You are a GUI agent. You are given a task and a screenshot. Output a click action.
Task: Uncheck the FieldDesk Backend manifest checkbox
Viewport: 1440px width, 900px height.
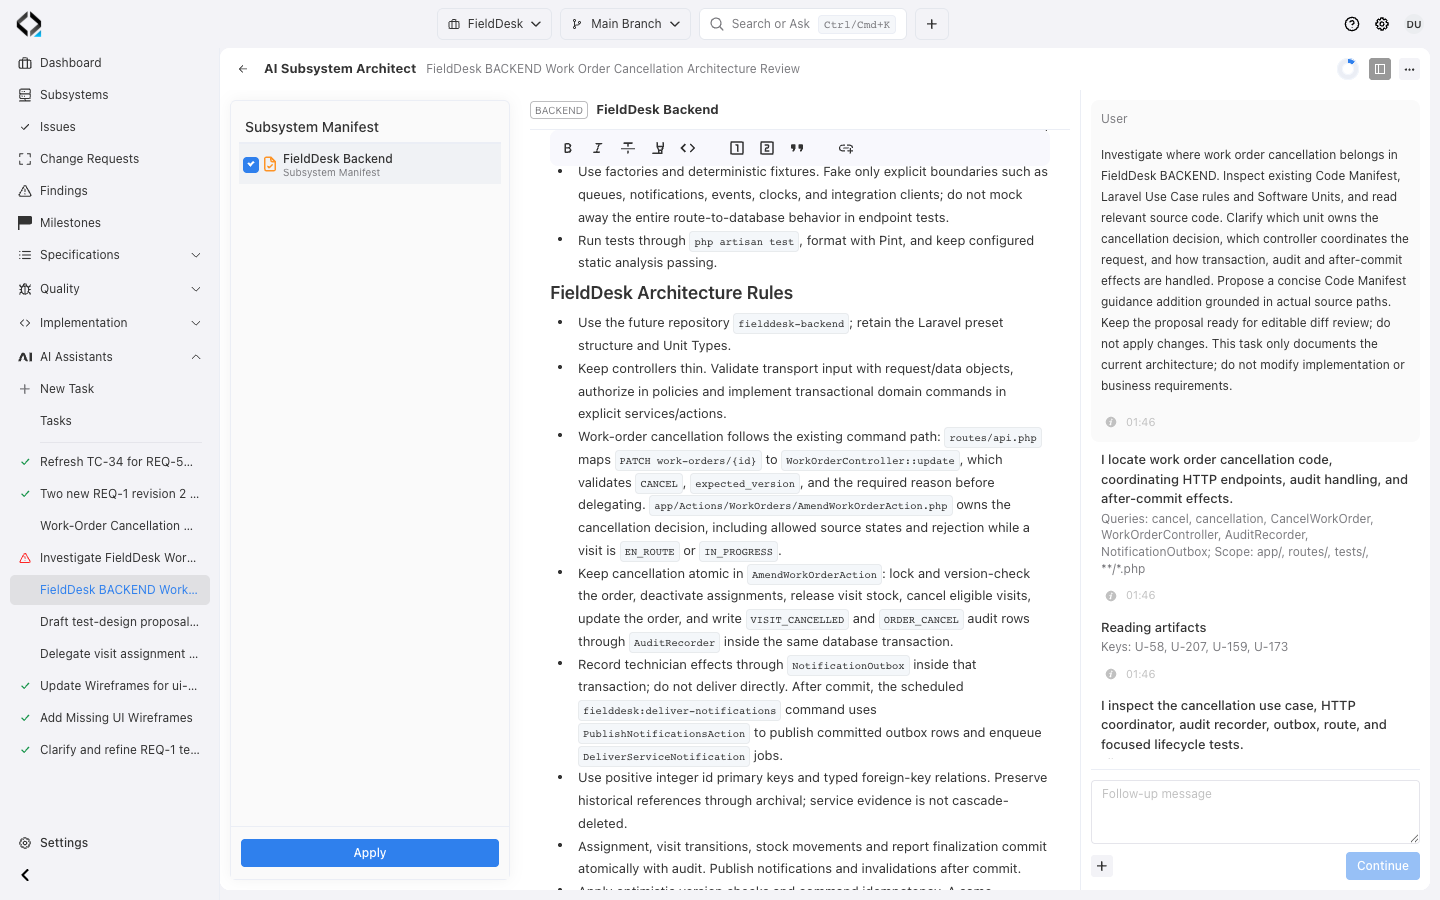click(x=251, y=165)
